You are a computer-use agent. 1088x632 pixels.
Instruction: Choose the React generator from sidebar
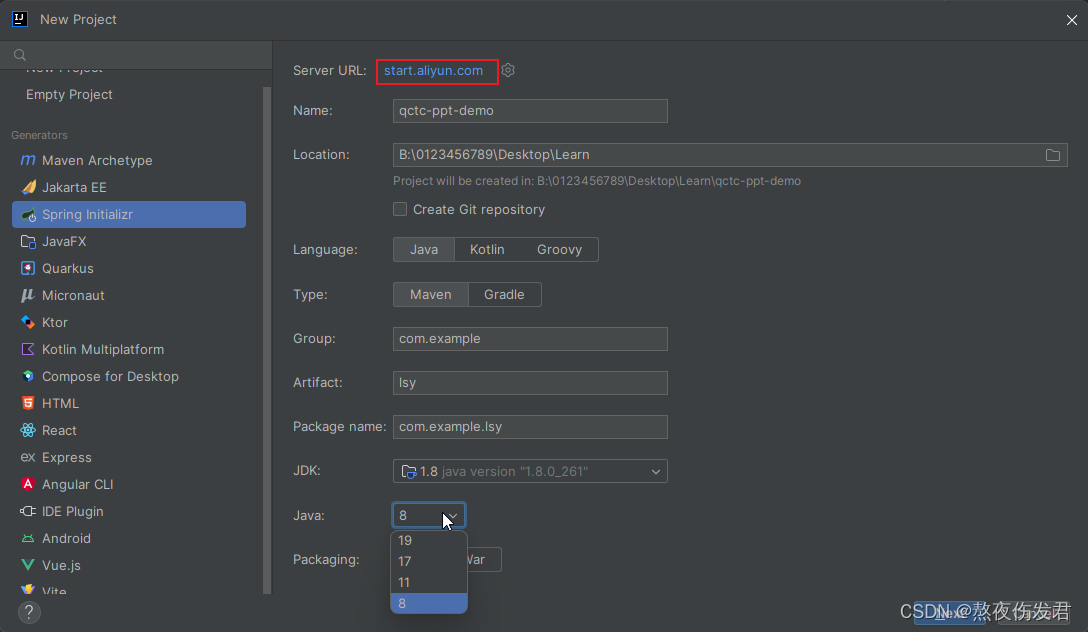58,430
